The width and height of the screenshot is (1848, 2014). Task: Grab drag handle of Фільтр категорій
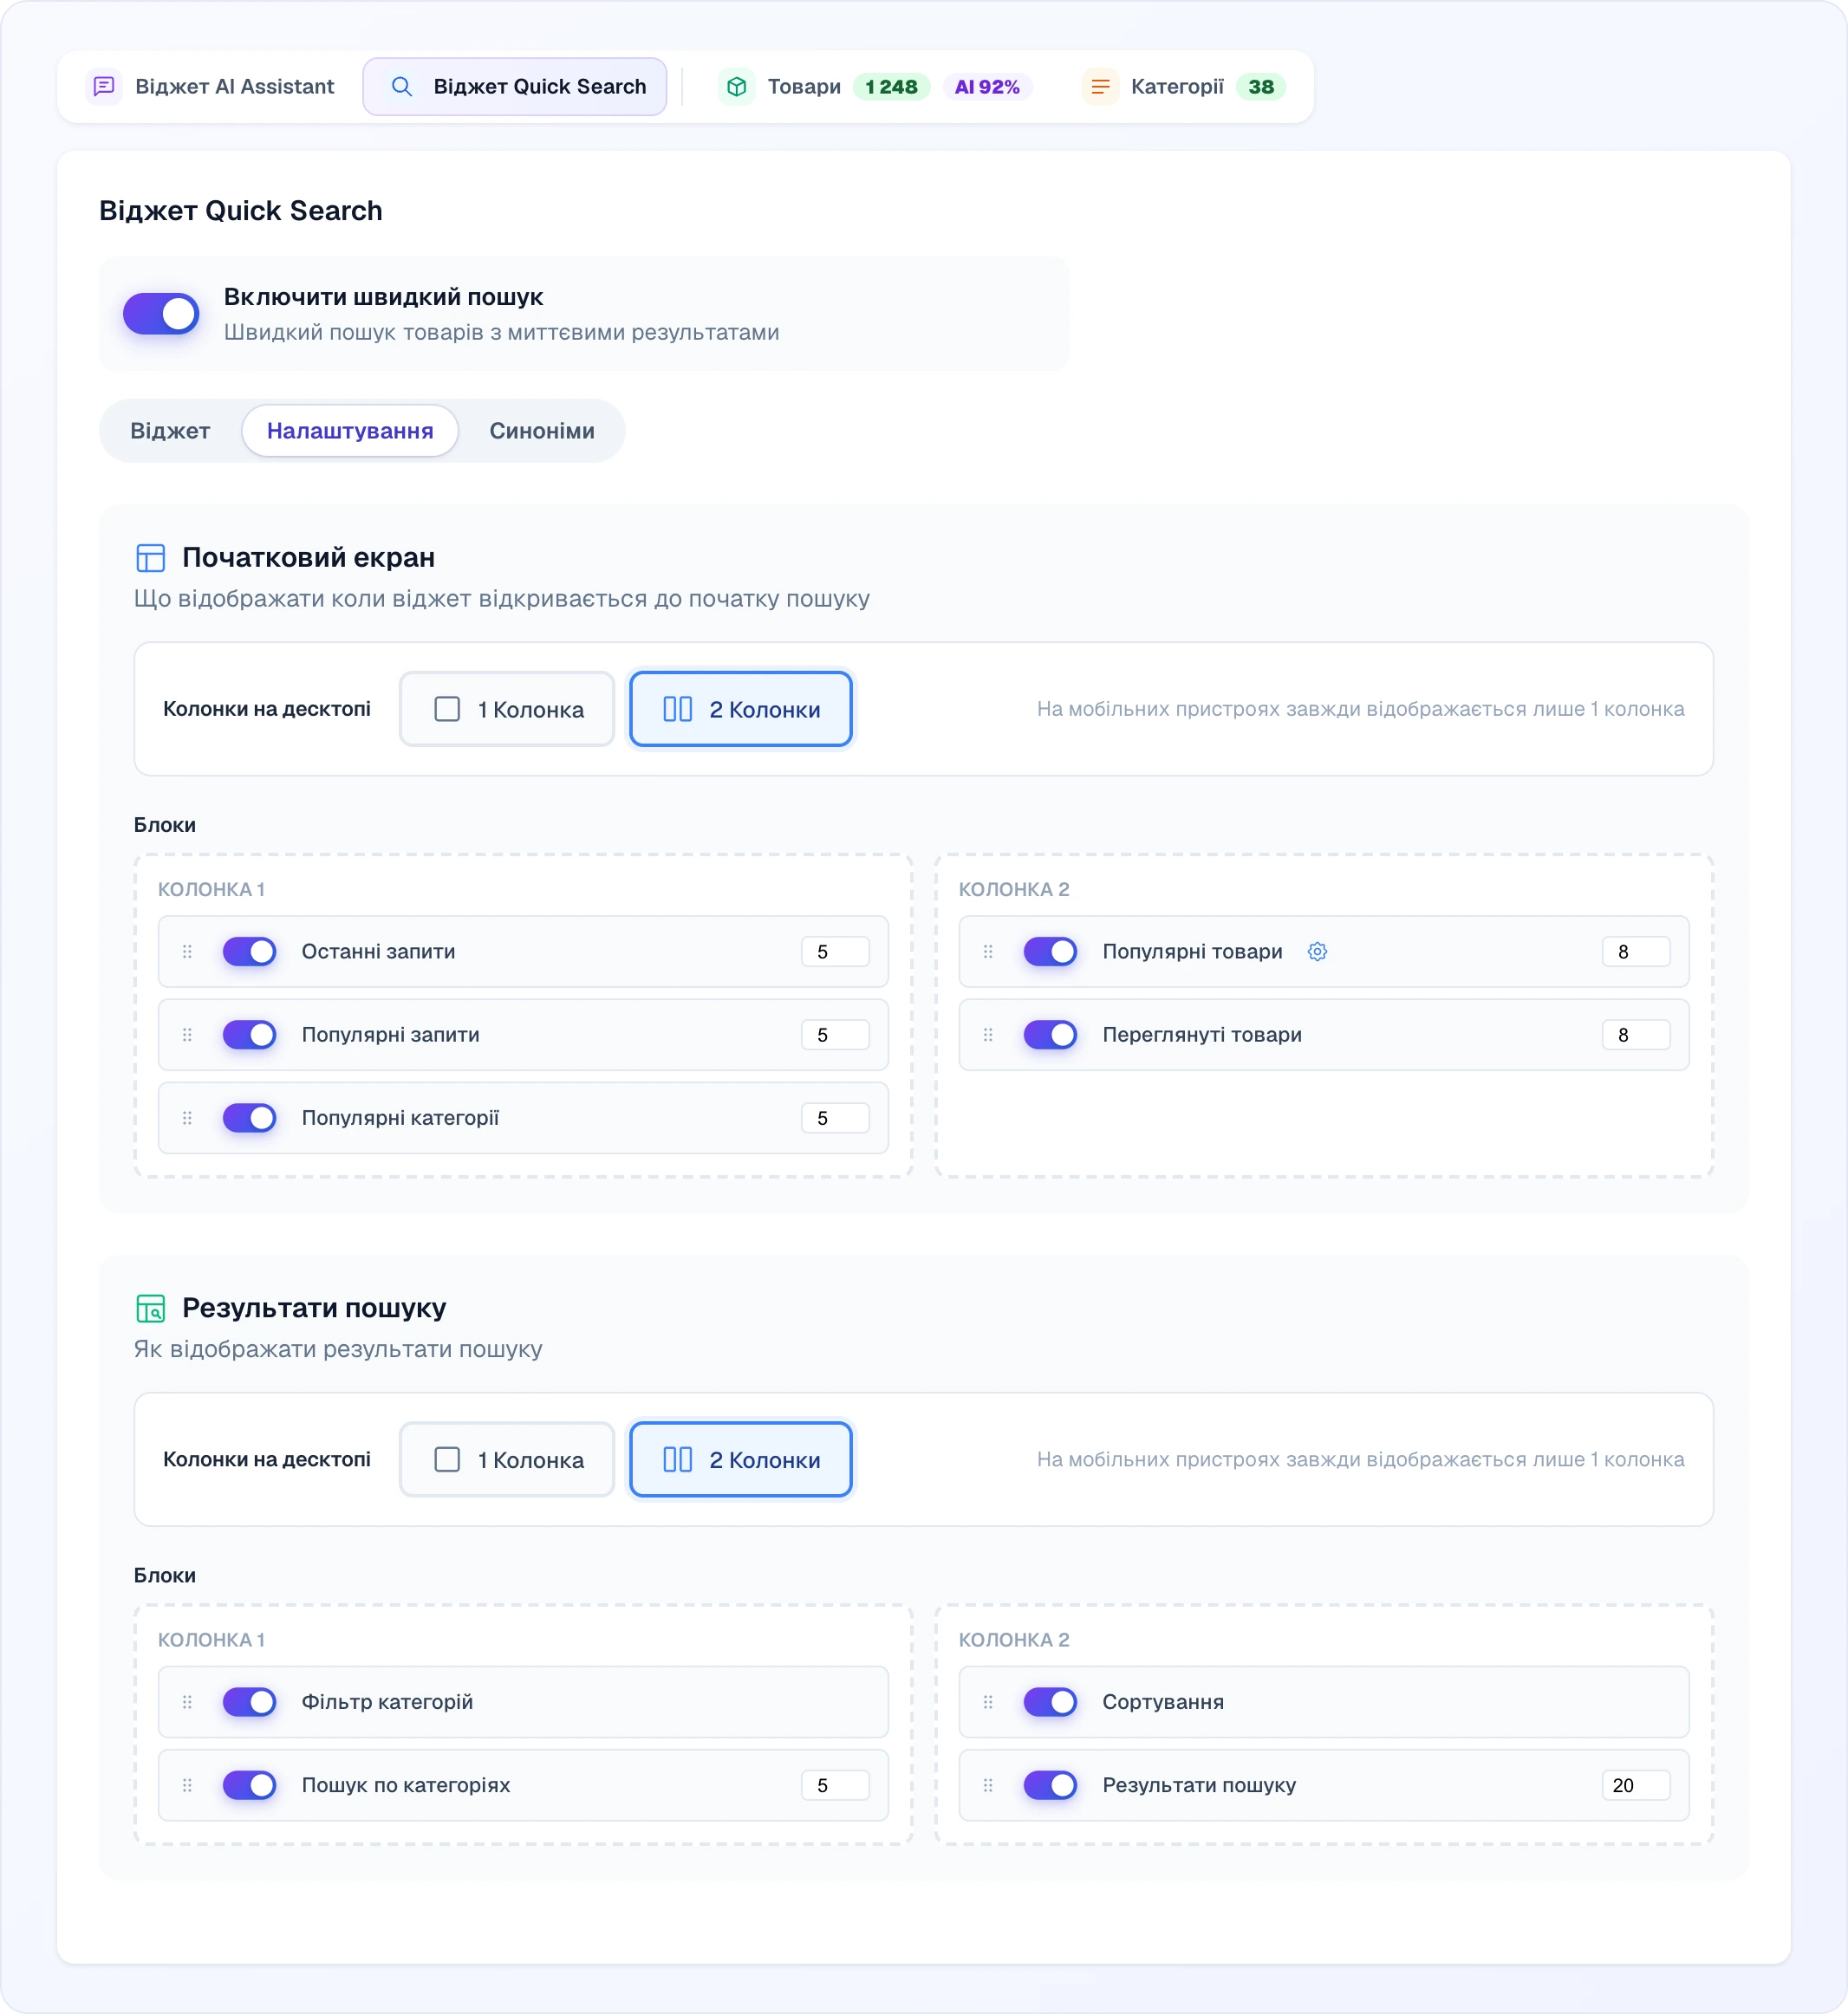tap(187, 1701)
